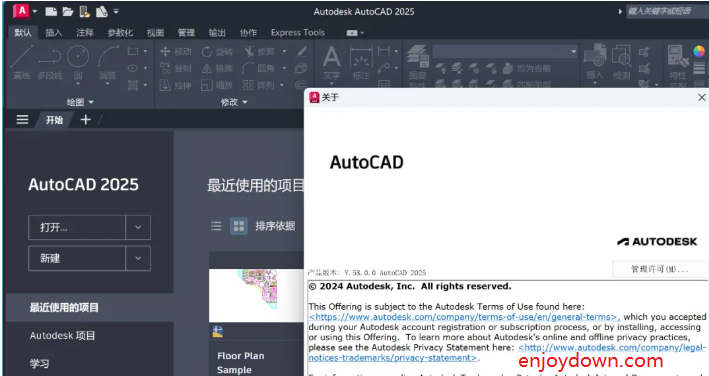
Task: Click the 拉伸 (Stretch) tool
Action: 176,85
